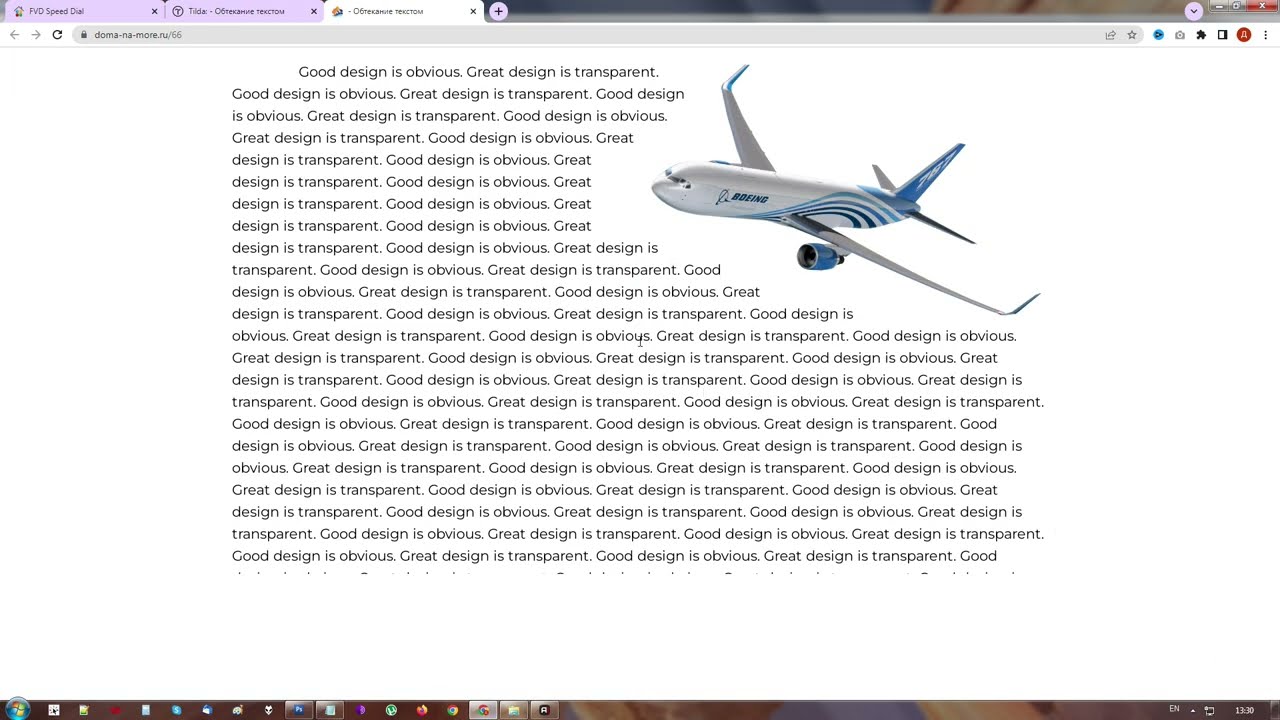Open the black A app in taskbar

coord(544,710)
